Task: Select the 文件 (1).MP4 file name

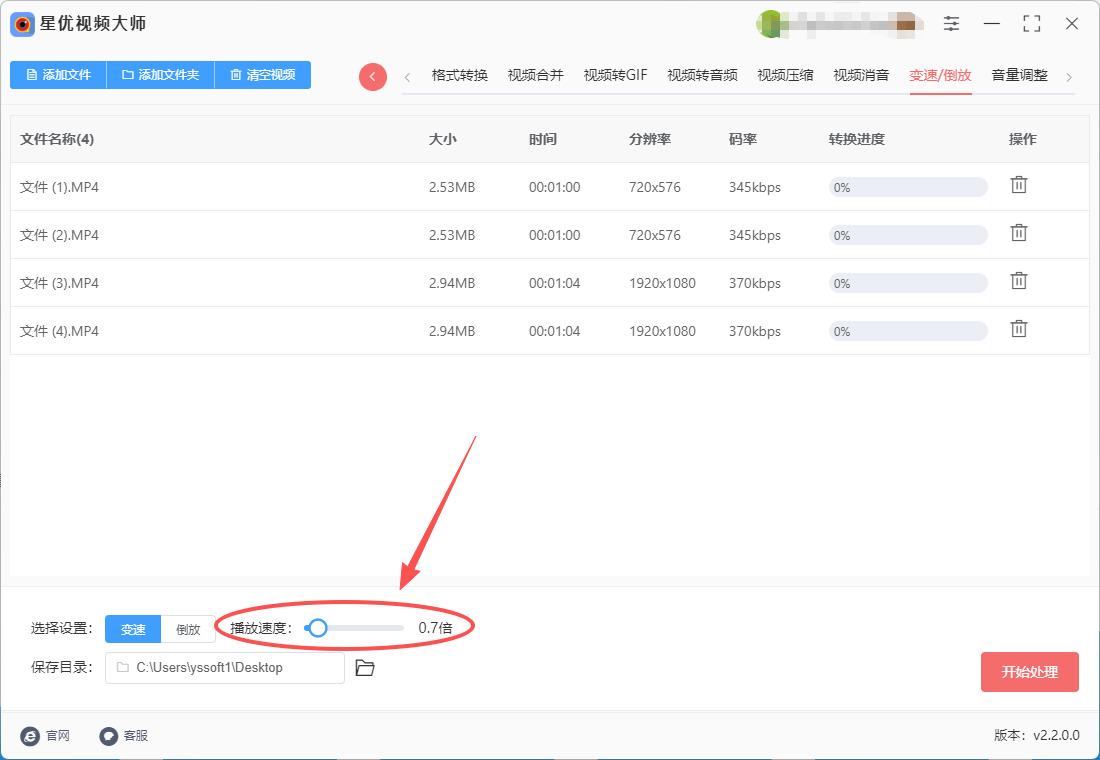Action: (x=59, y=187)
